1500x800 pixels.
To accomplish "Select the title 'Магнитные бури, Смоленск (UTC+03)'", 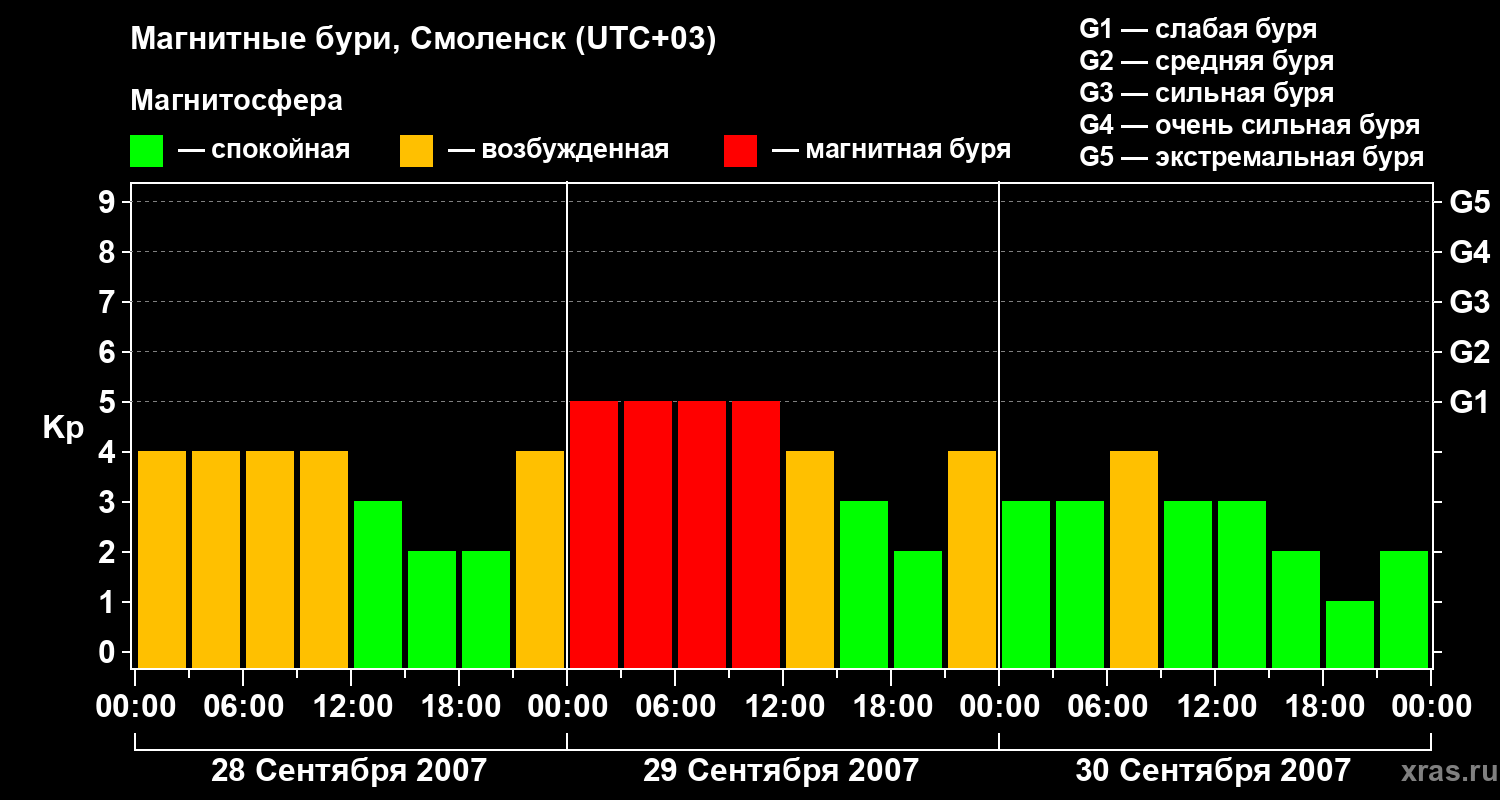I will click(x=423, y=40).
